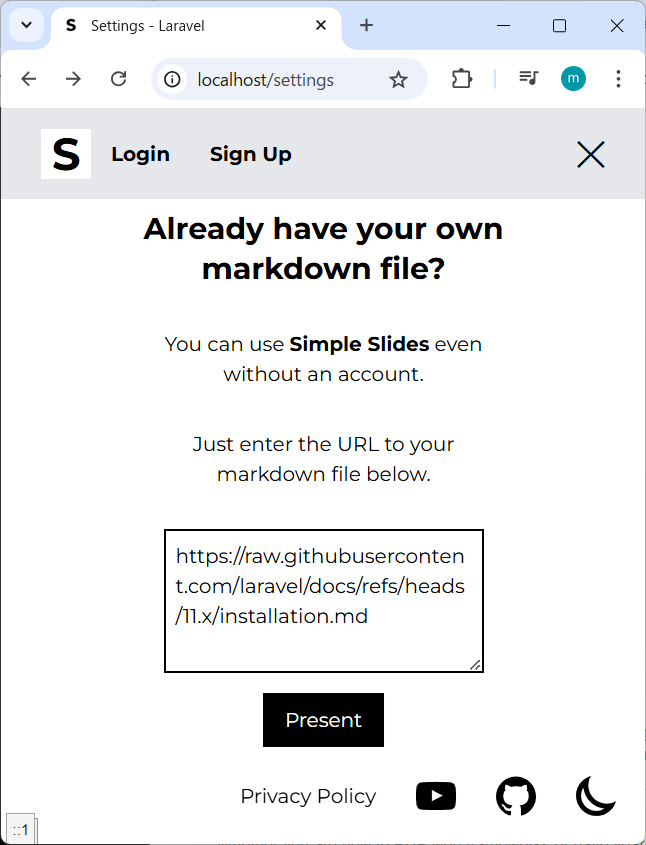Go back to the previous page

coord(29,79)
